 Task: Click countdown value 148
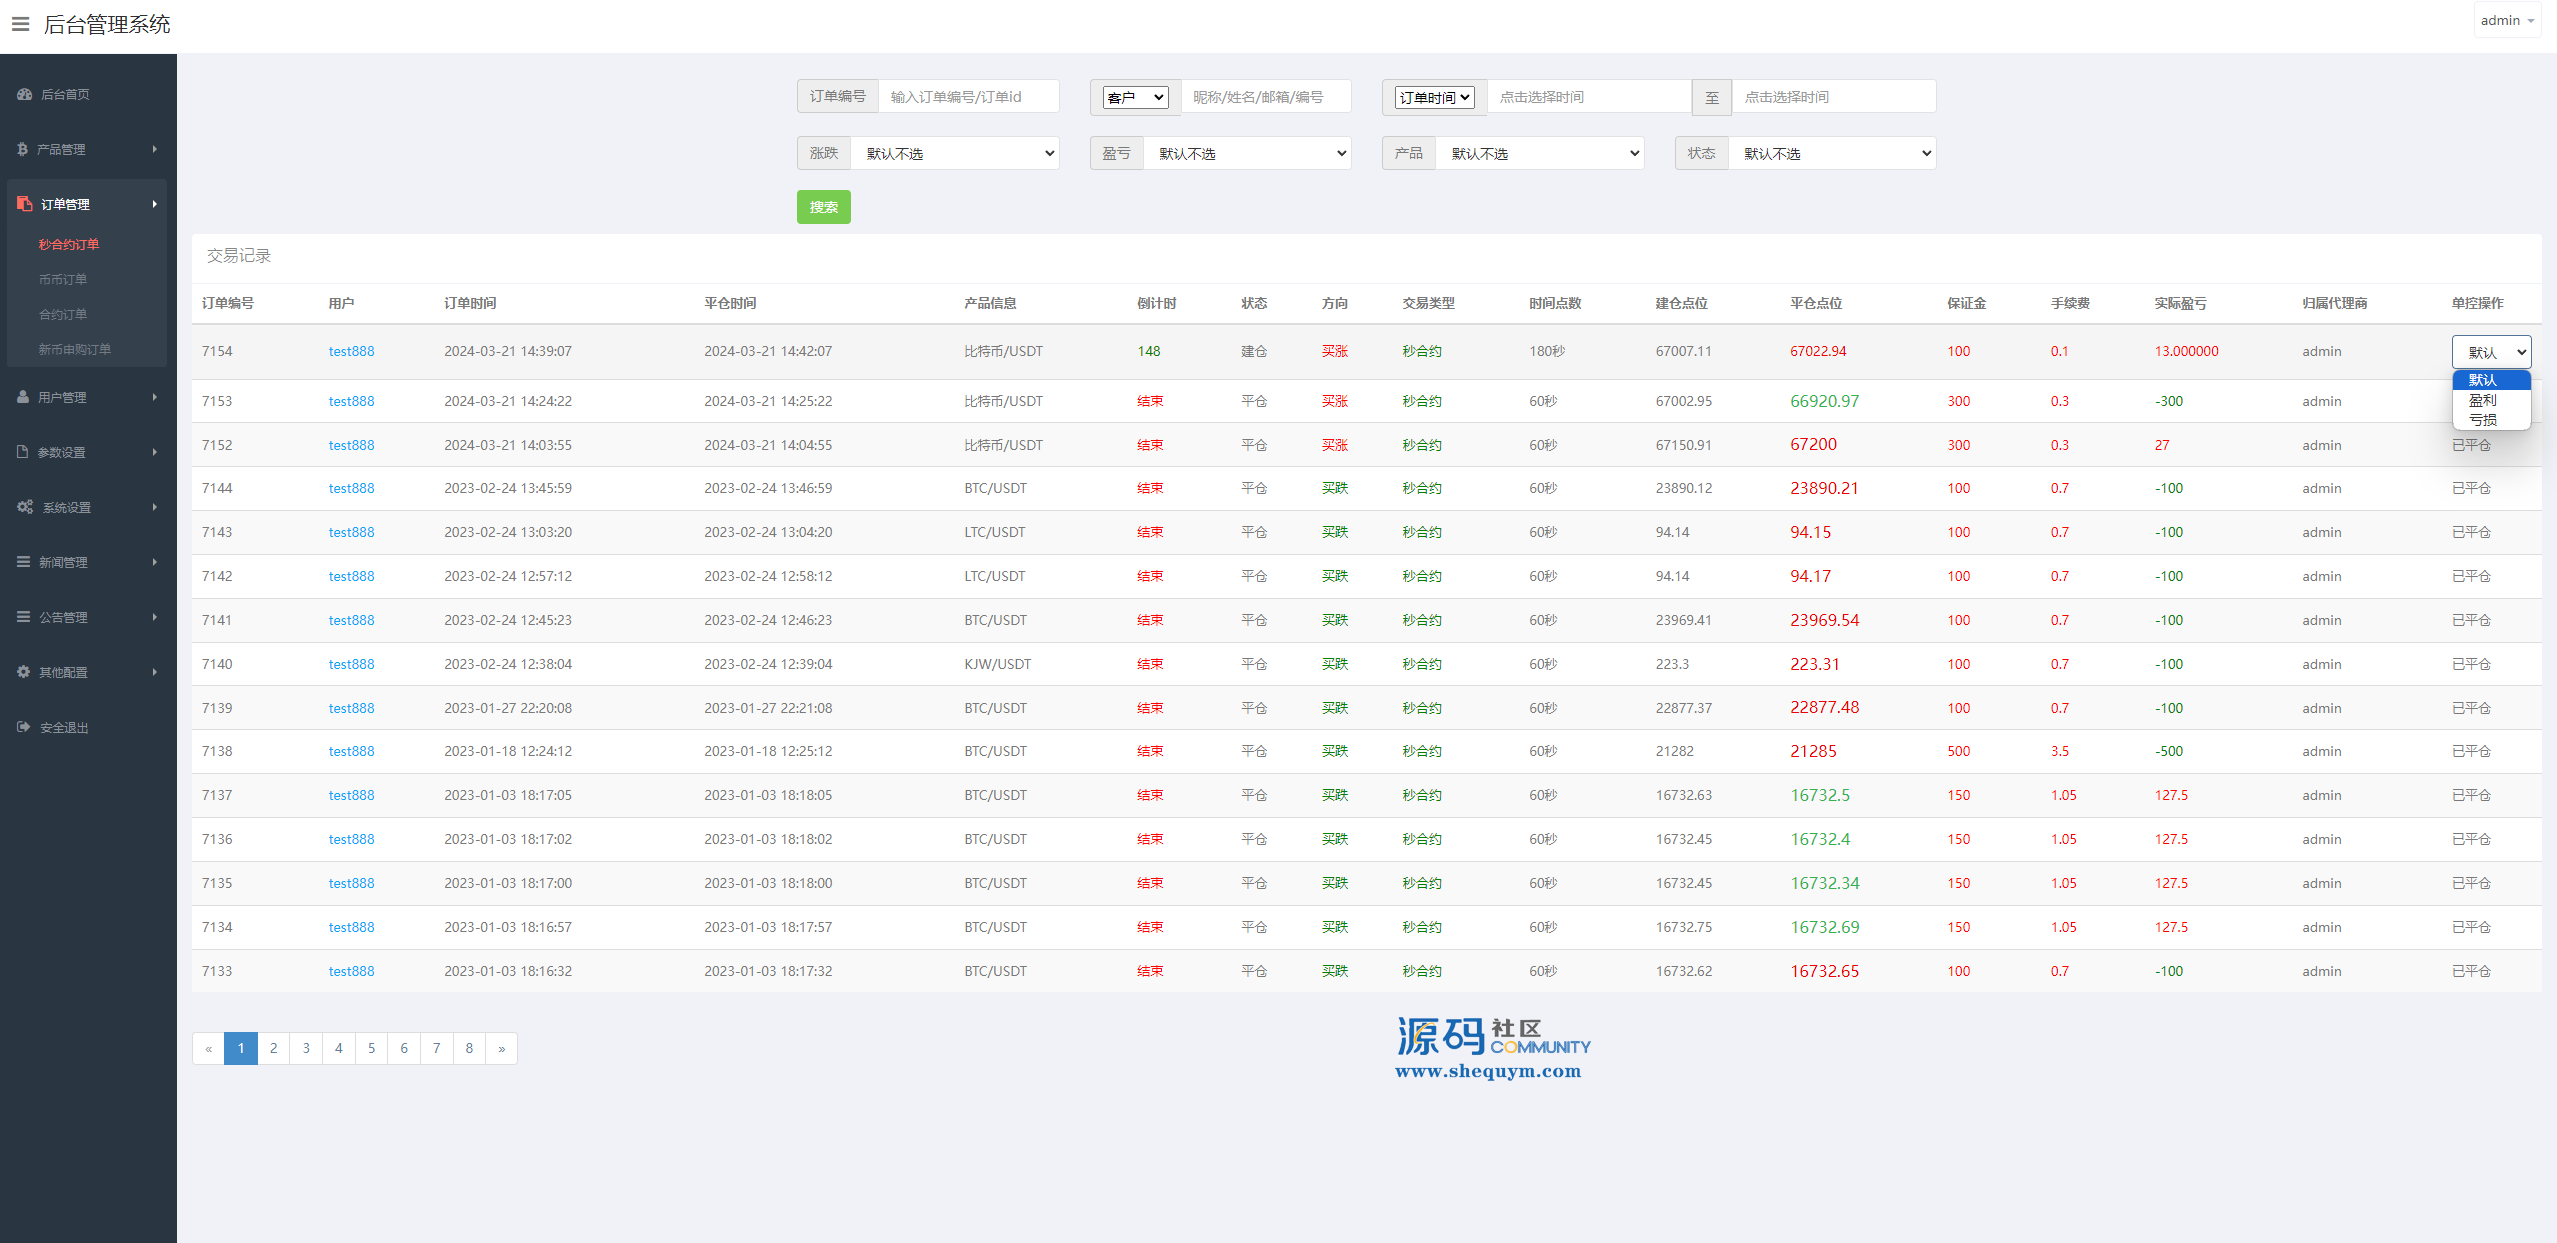click(x=1149, y=351)
